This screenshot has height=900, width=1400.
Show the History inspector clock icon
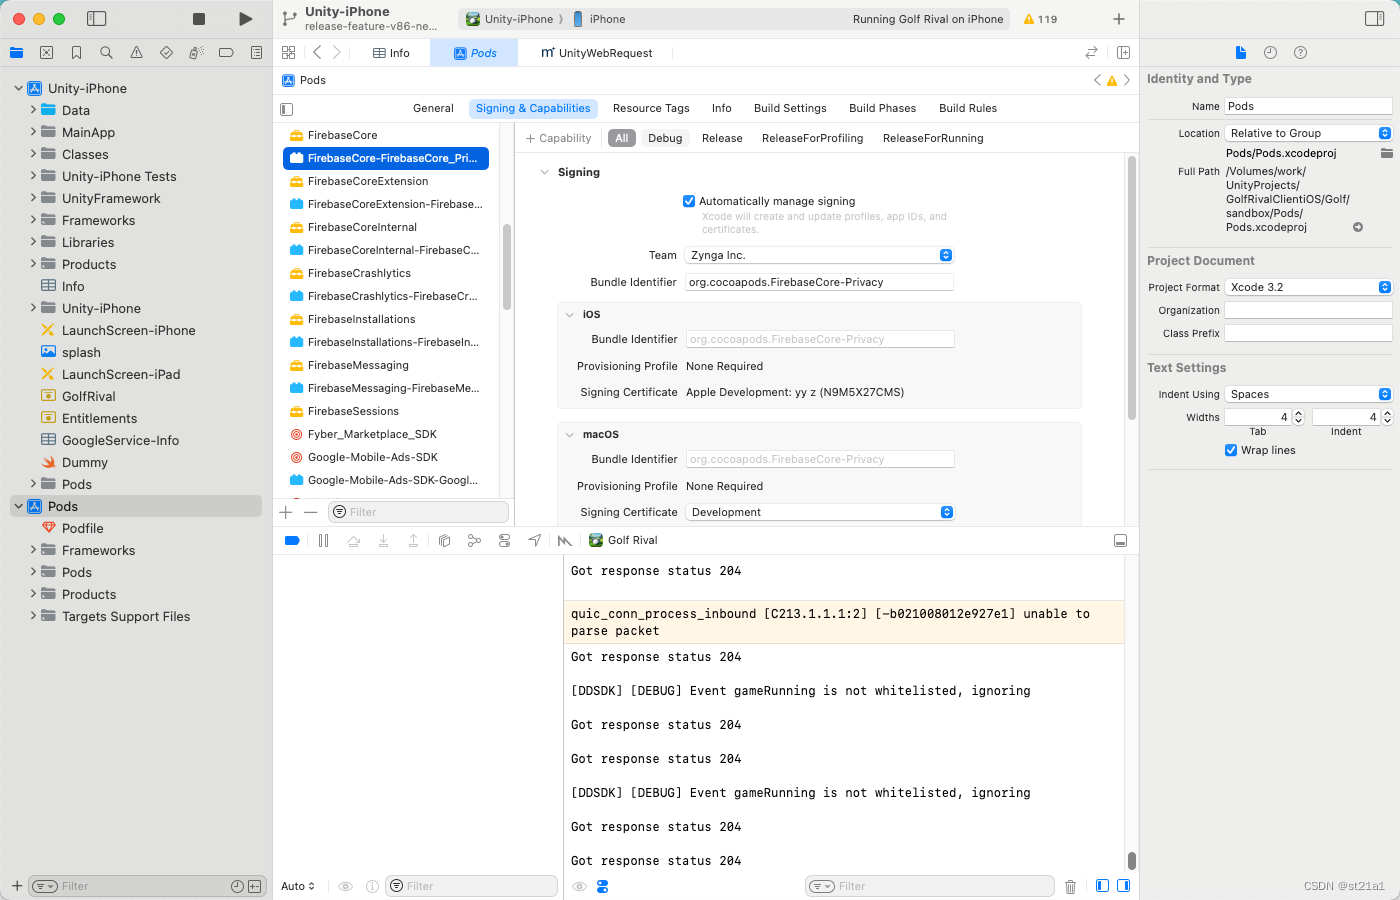tap(1270, 53)
